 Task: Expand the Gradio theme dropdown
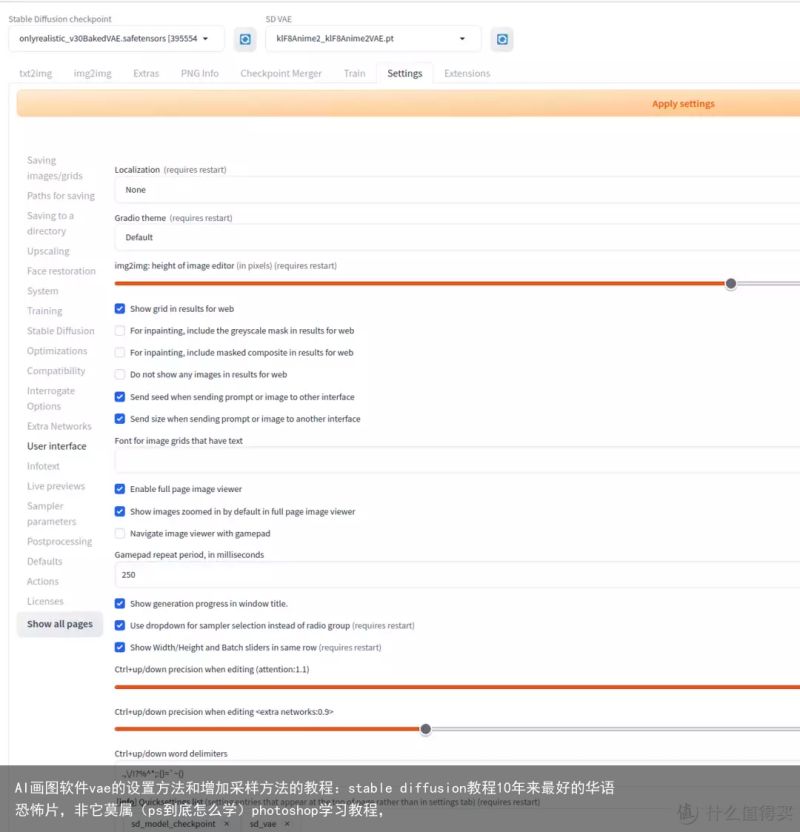[x=457, y=237]
